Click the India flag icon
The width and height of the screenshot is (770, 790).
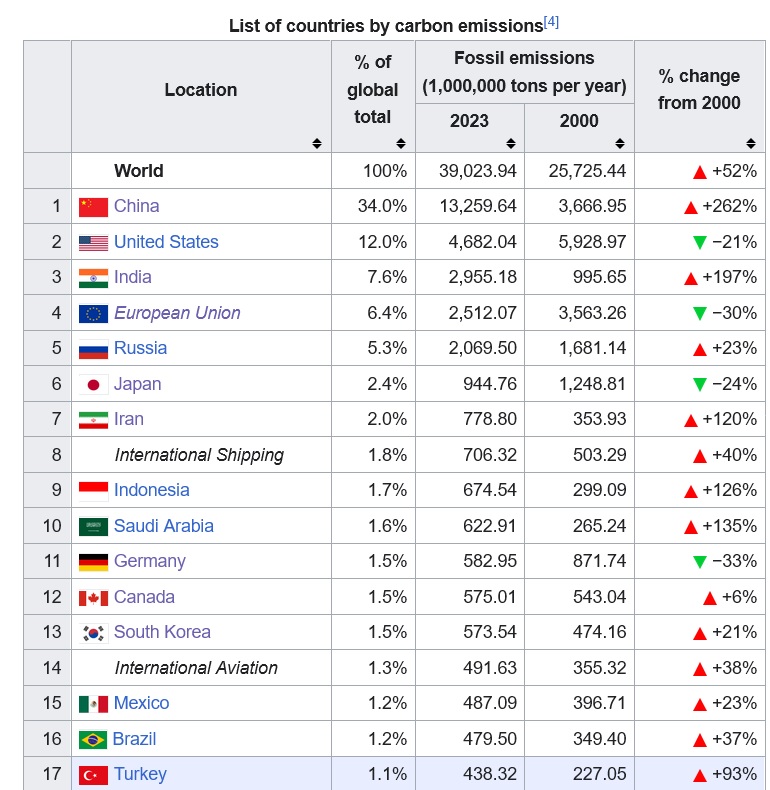(x=93, y=278)
